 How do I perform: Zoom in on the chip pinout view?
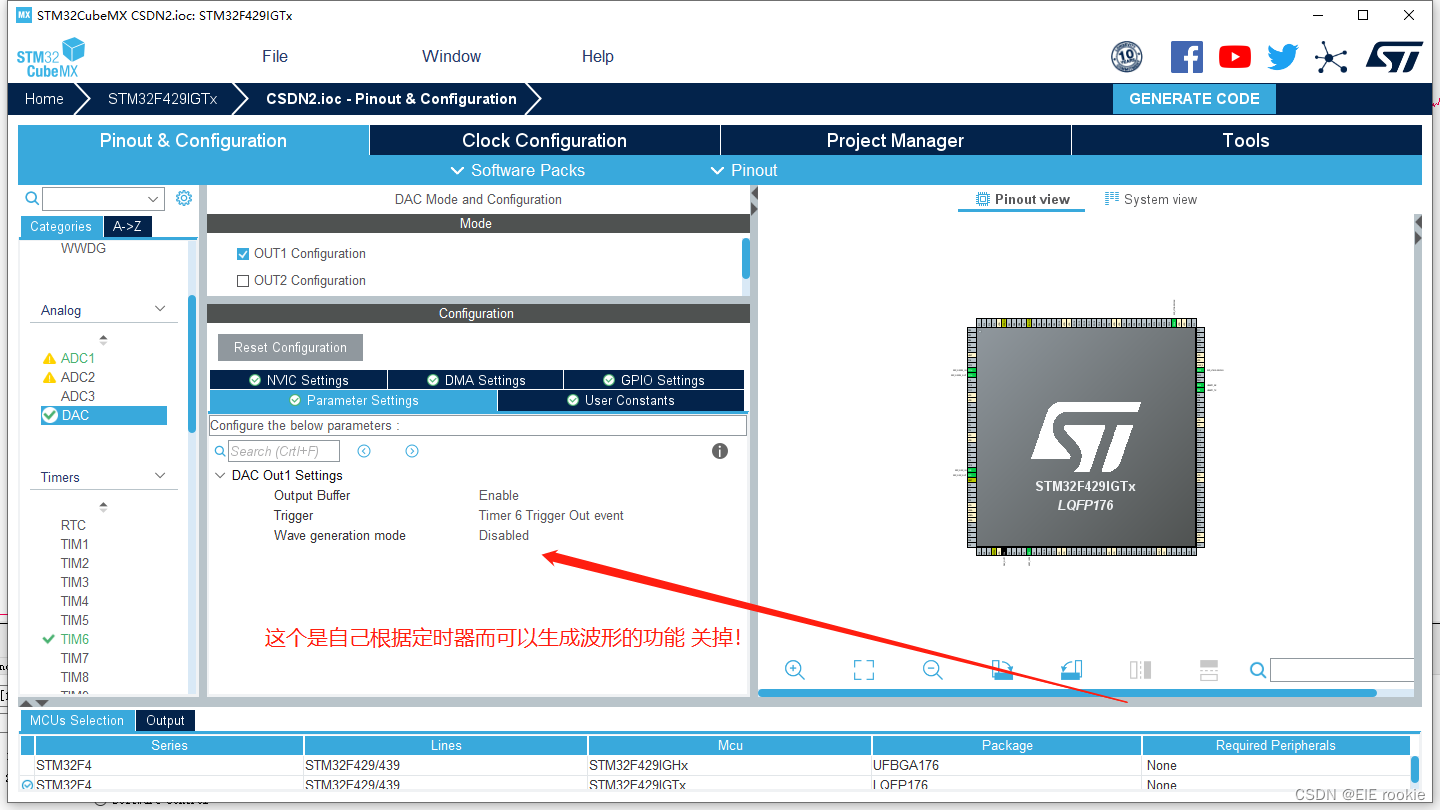pyautogui.click(x=794, y=670)
